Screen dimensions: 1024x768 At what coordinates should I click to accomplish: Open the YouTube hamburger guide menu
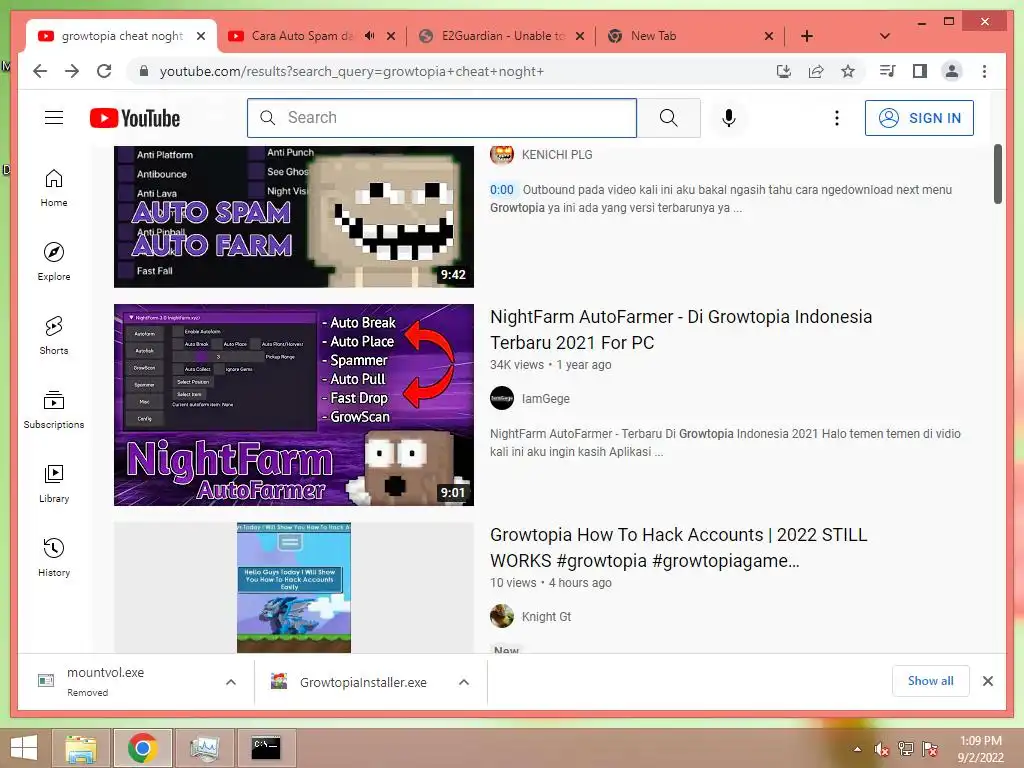(54, 118)
